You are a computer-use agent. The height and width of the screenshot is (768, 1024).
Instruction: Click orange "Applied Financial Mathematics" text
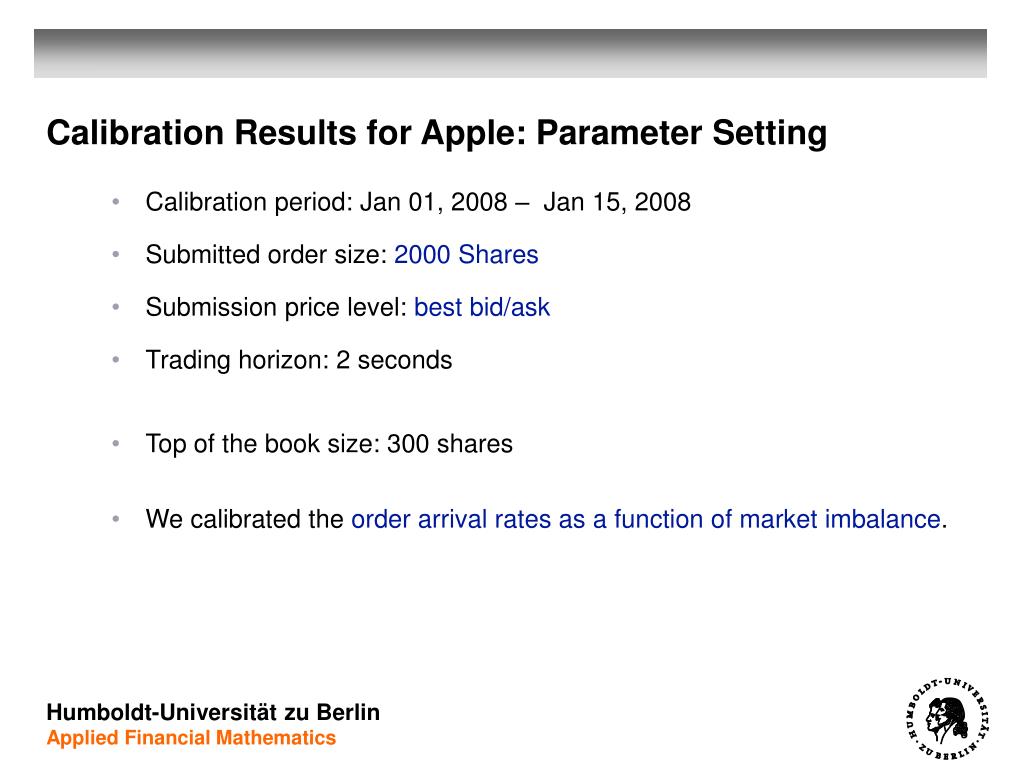pyautogui.click(x=191, y=738)
